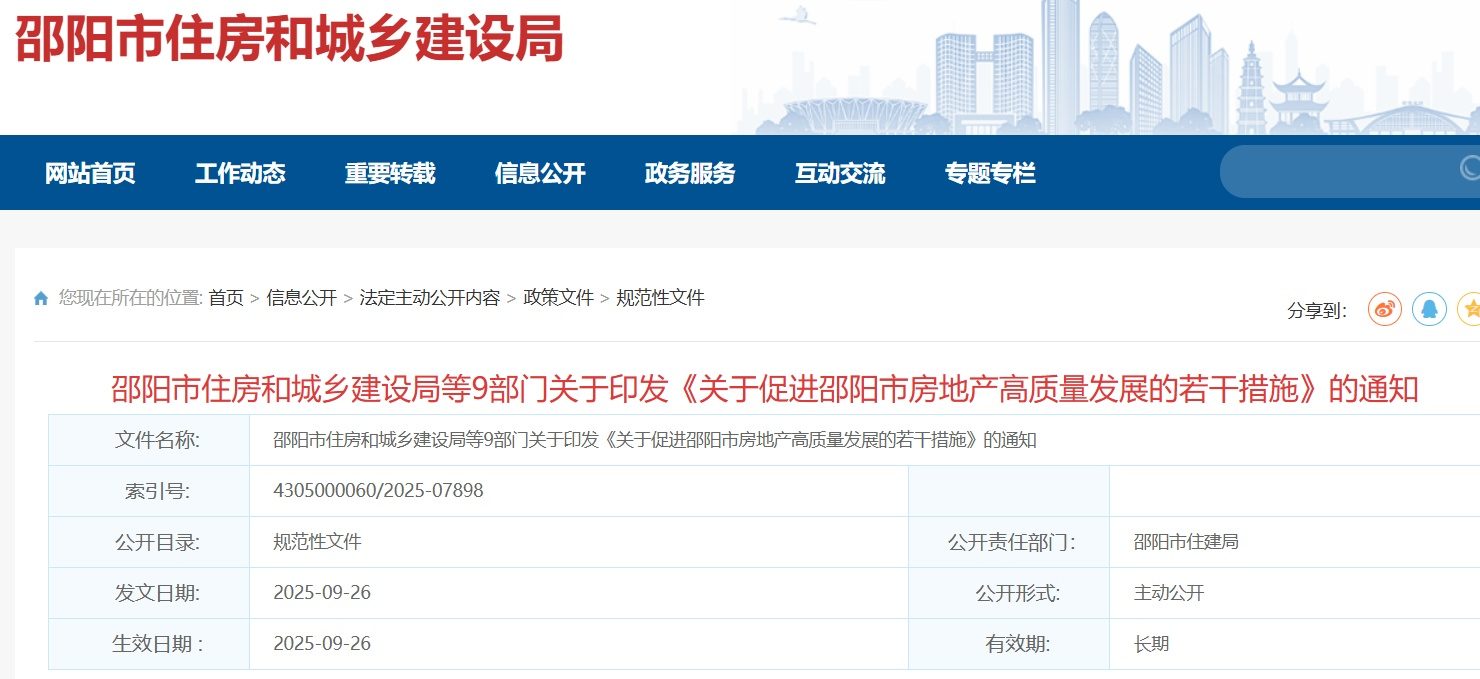Open 规范性文件 breadcrumb link
This screenshot has width=1480, height=679.
(662, 297)
